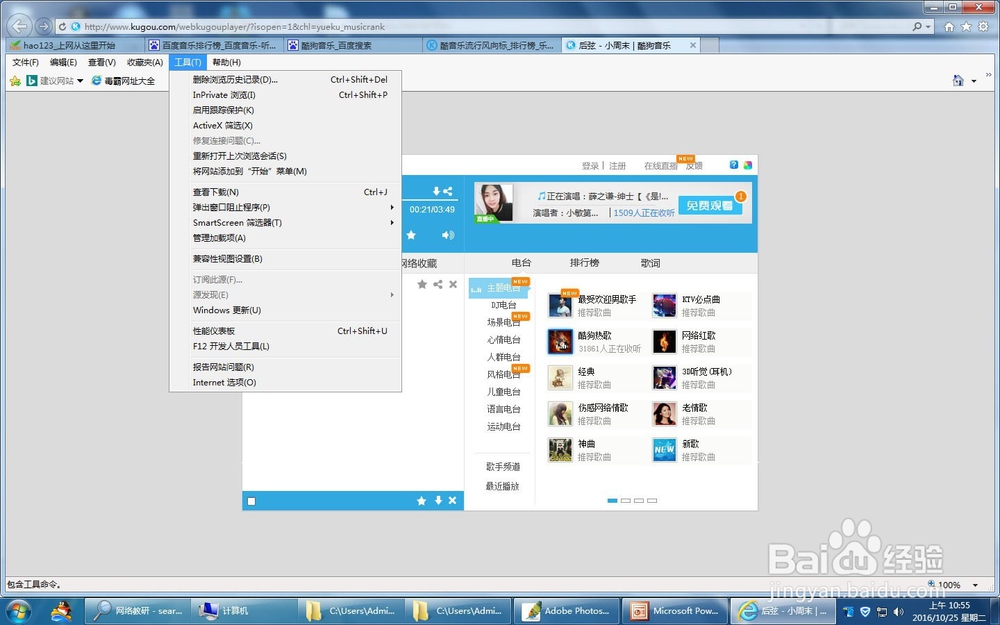The height and width of the screenshot is (625, 1000).
Task: Click the download arrow in bottom blue bar
Action: click(x=438, y=501)
